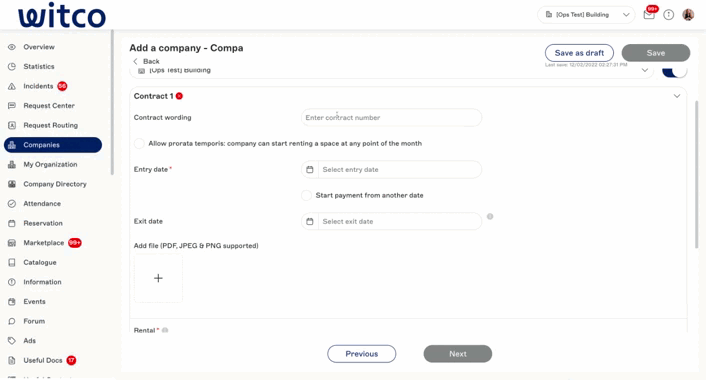The image size is (706, 380).
Task: Open Overview in sidebar
Action: 39,47
